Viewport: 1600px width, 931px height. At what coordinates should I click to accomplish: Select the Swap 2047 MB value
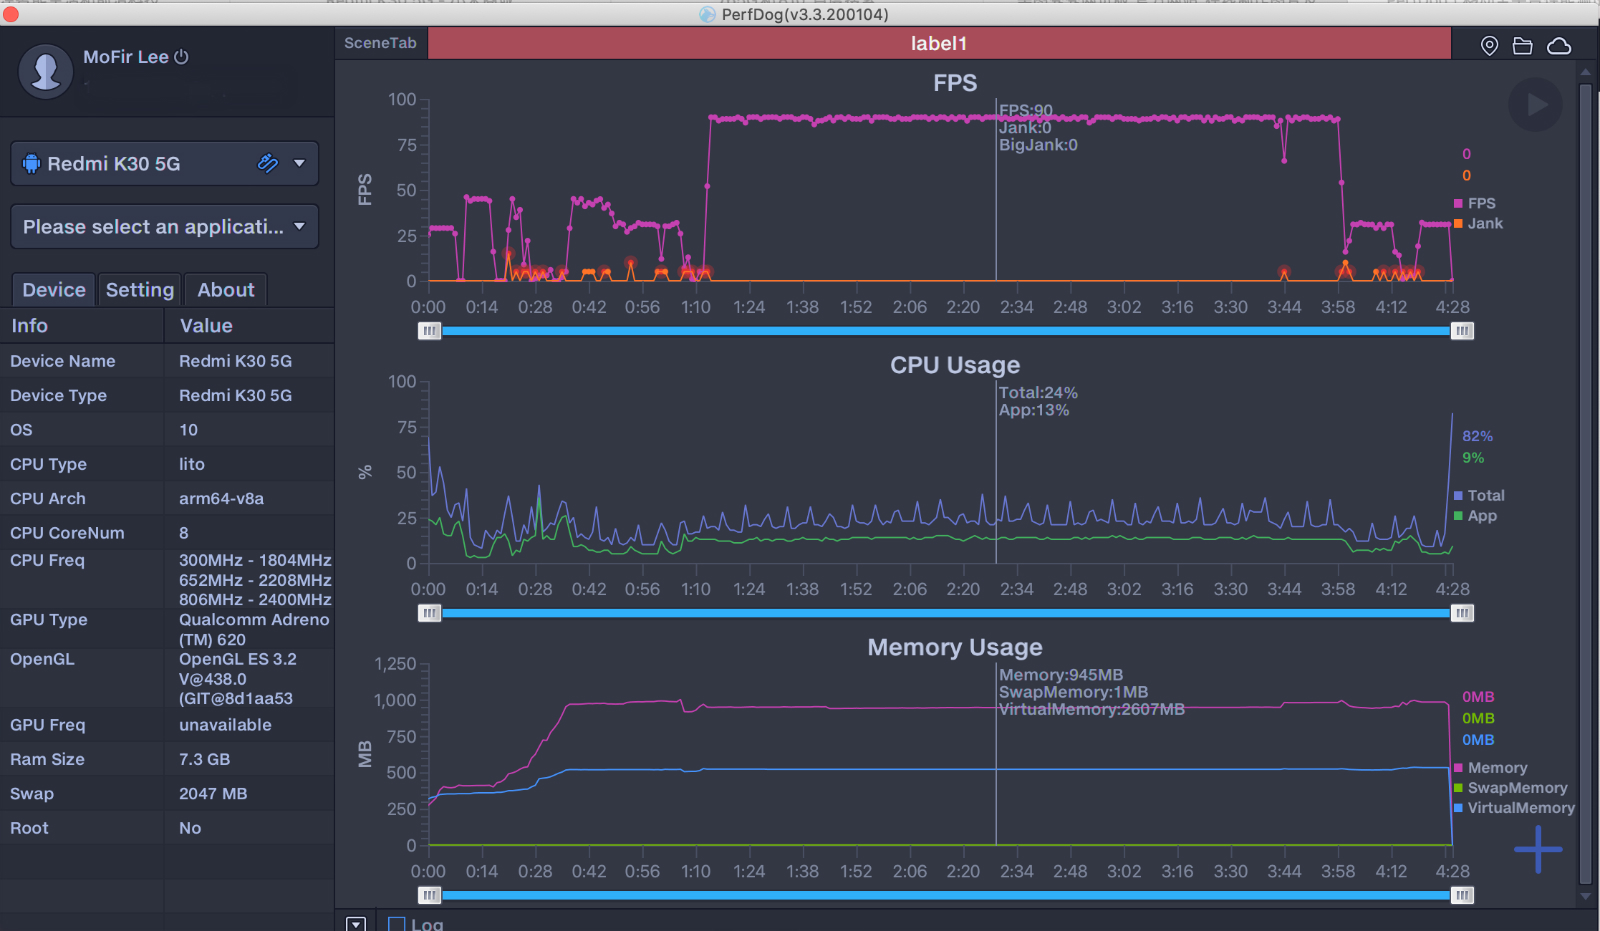[213, 793]
